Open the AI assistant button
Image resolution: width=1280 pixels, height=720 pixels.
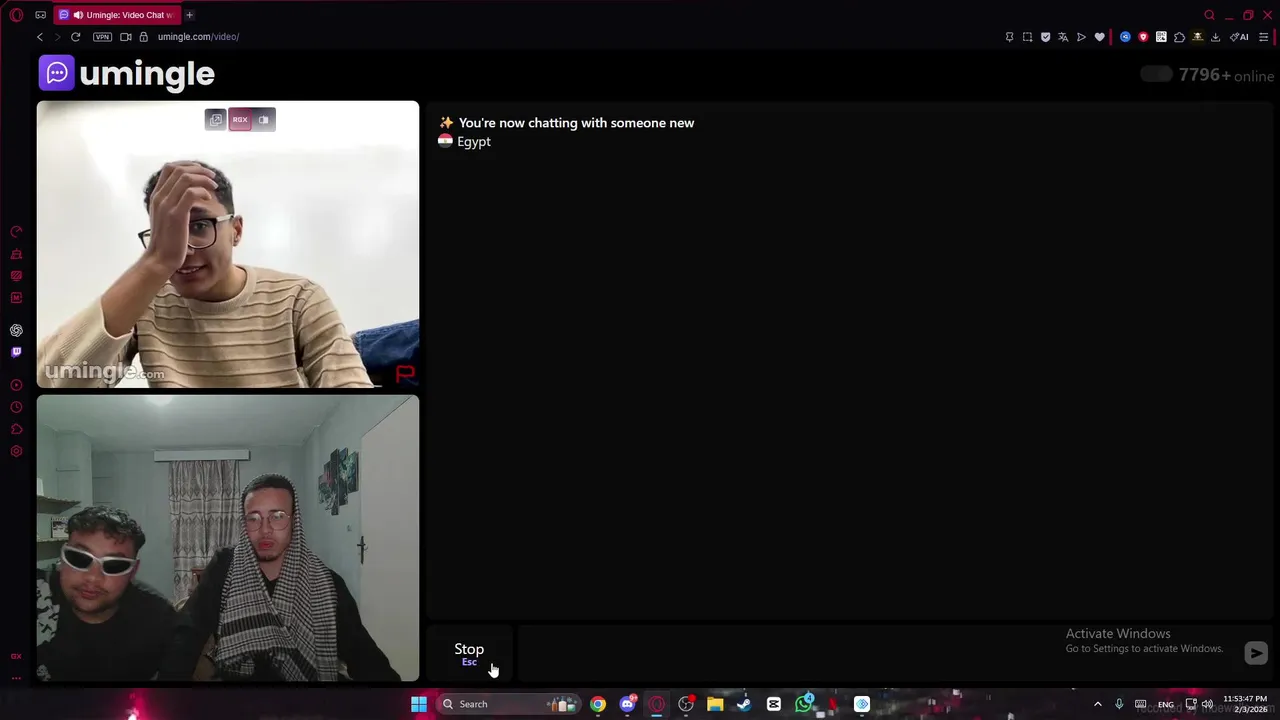(1239, 37)
